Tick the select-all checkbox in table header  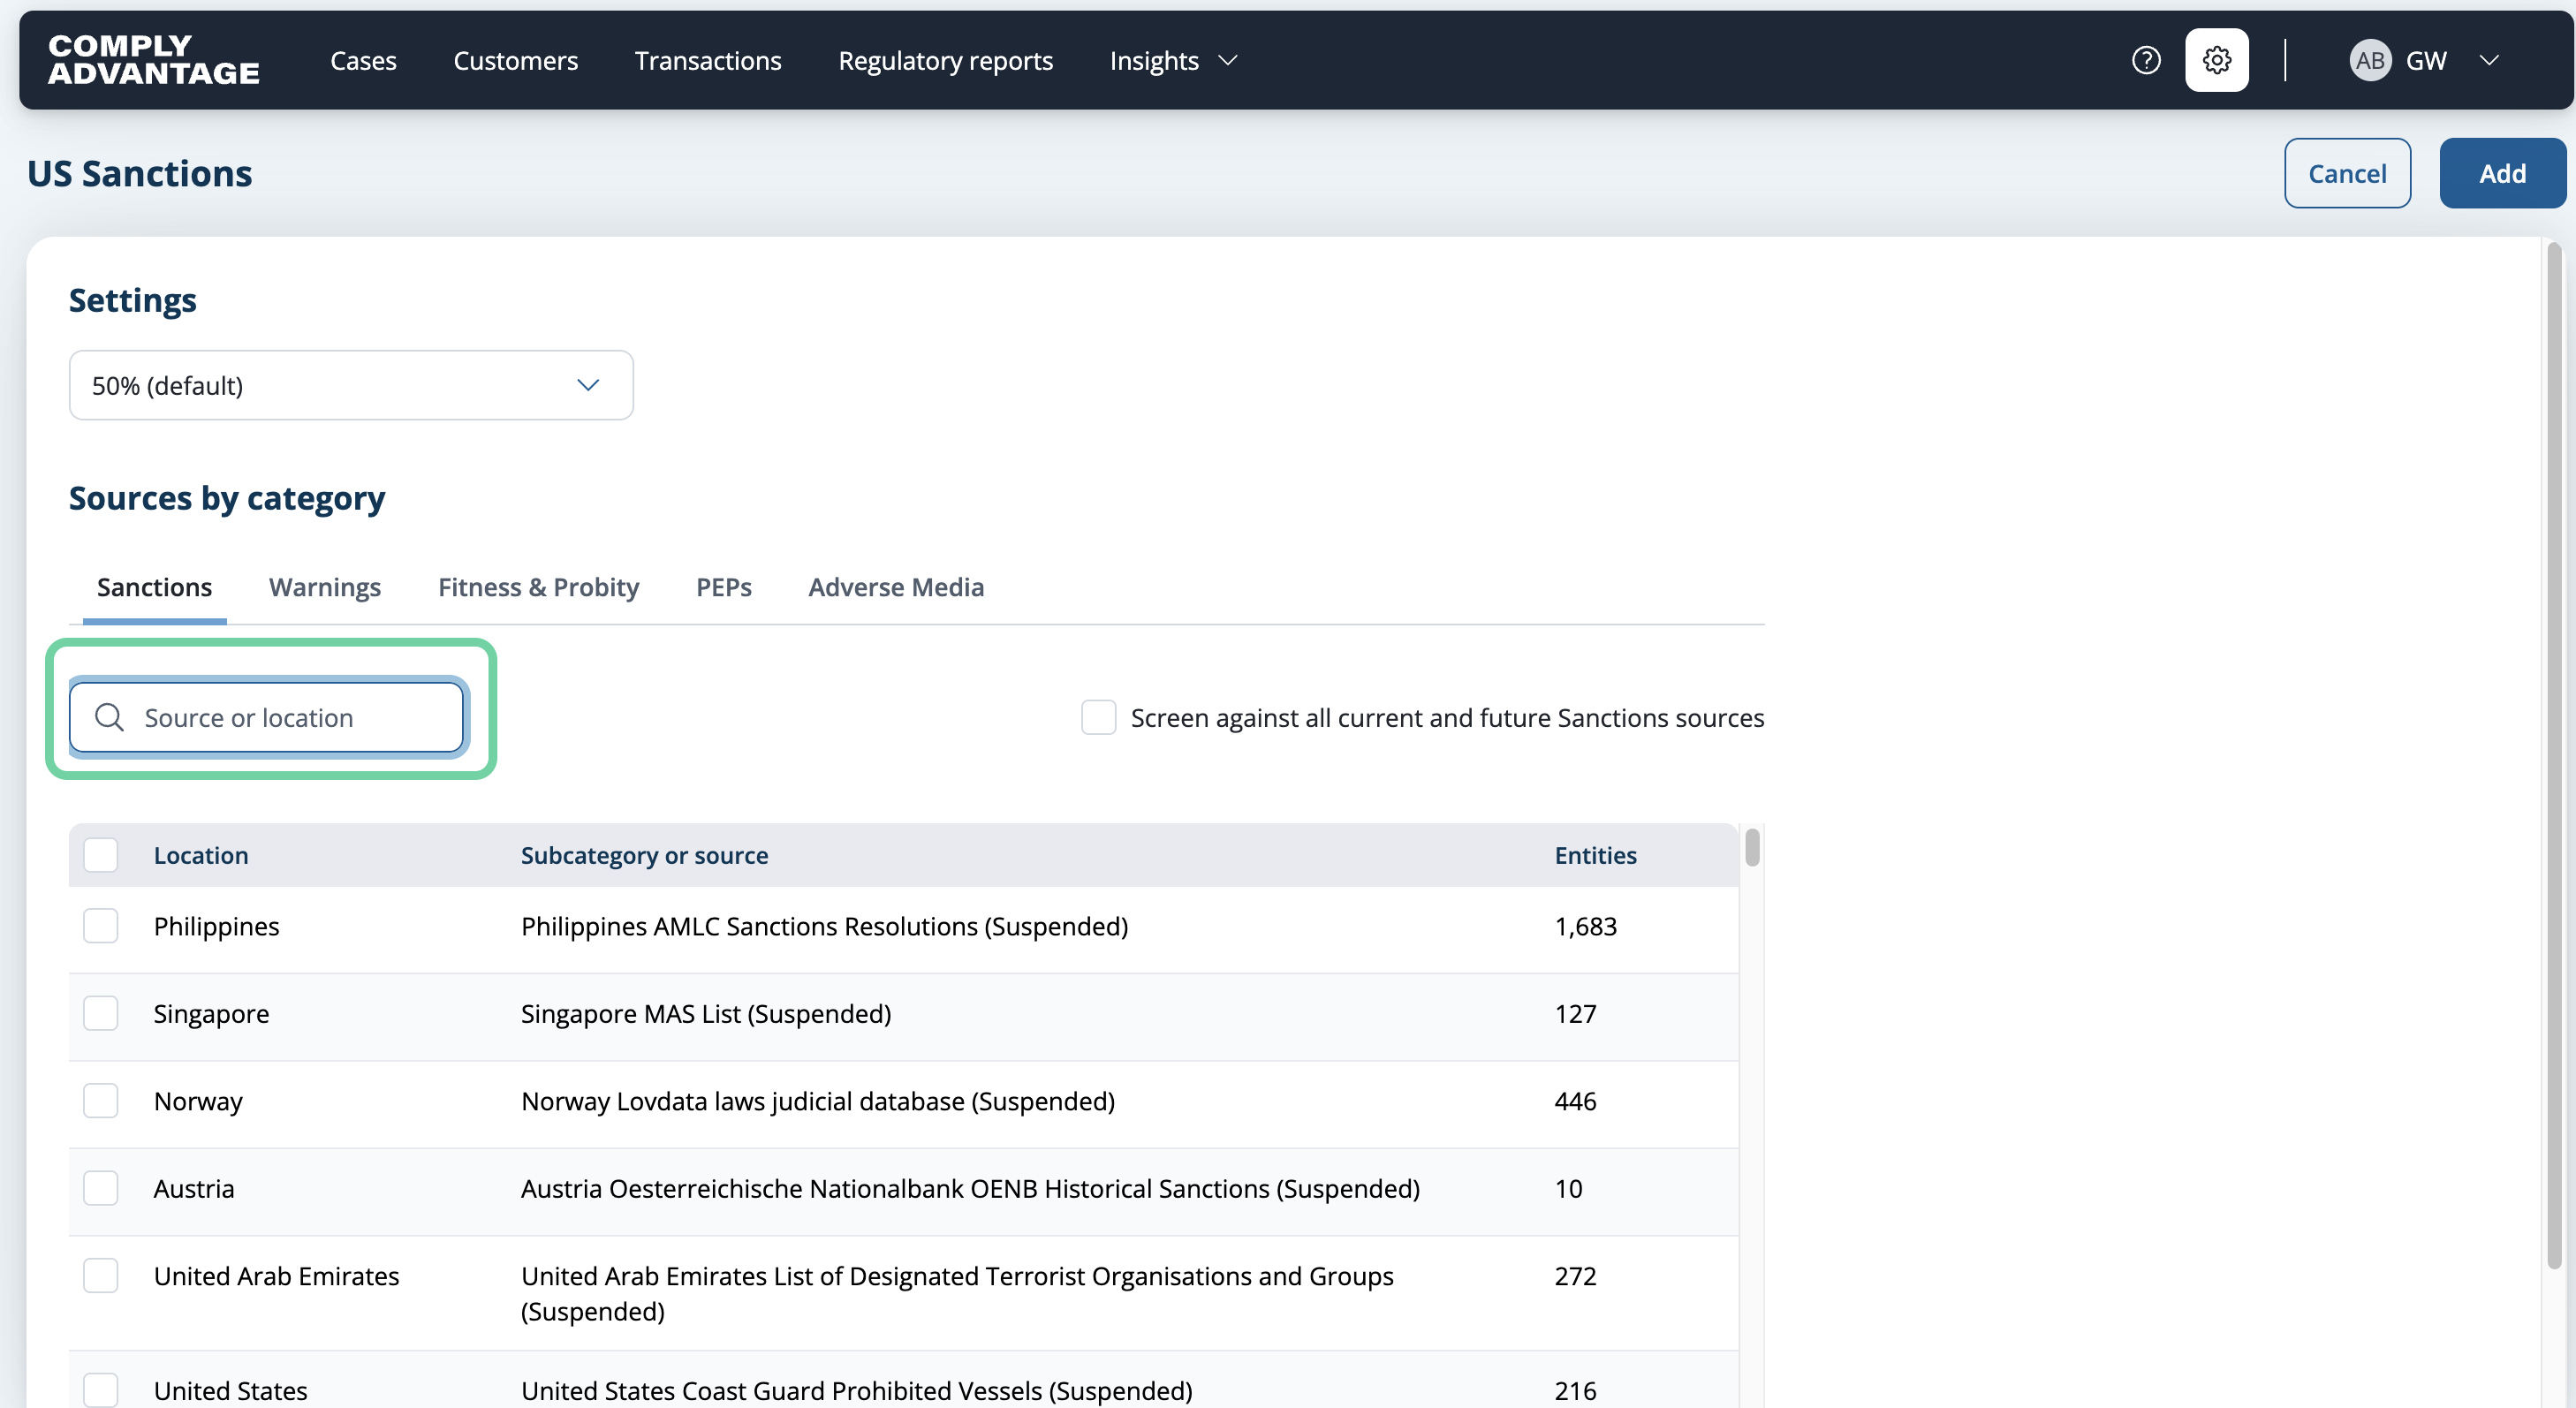tap(101, 855)
